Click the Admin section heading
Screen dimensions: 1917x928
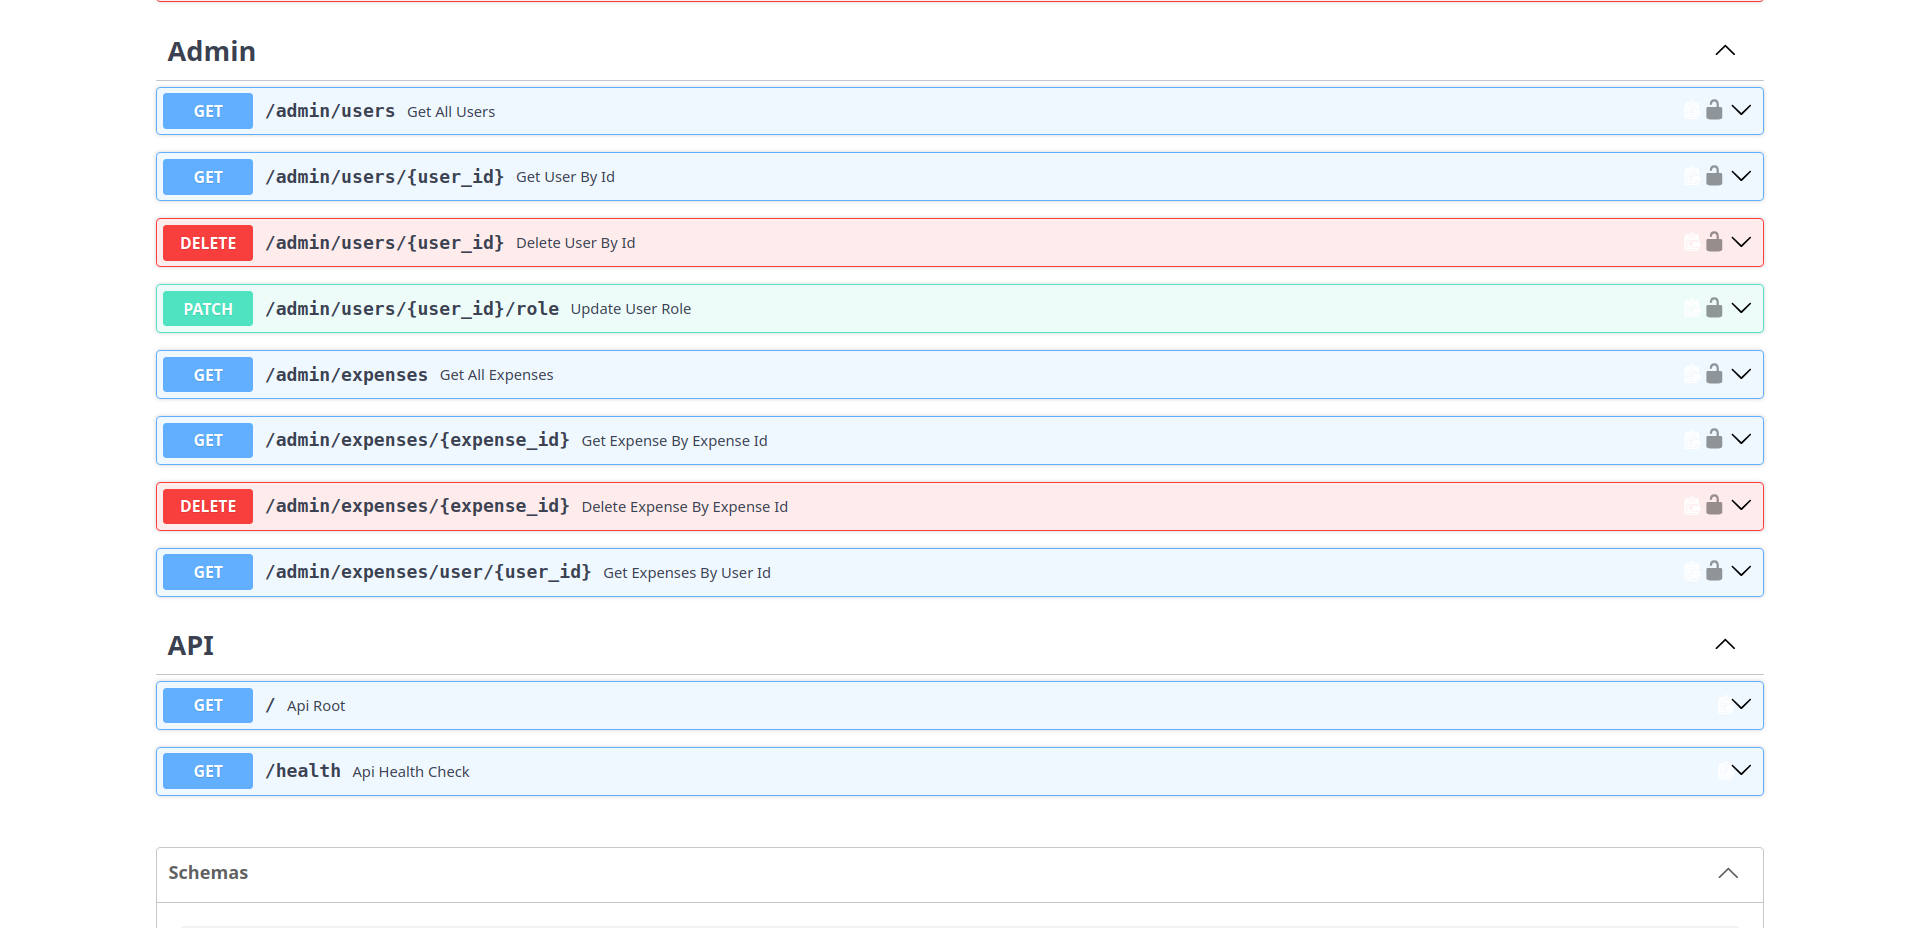click(x=211, y=51)
